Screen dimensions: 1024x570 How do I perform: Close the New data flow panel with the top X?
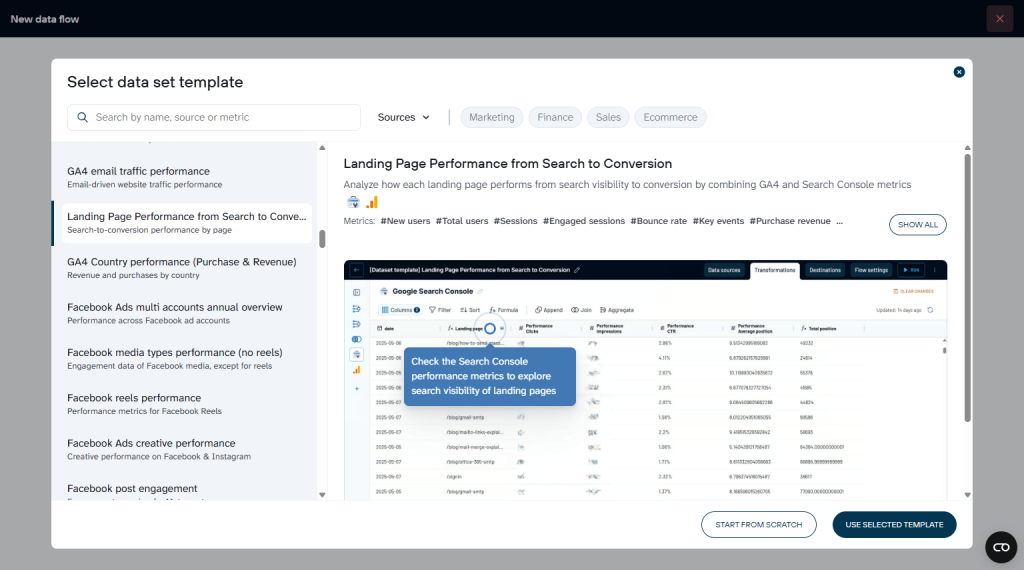(999, 19)
